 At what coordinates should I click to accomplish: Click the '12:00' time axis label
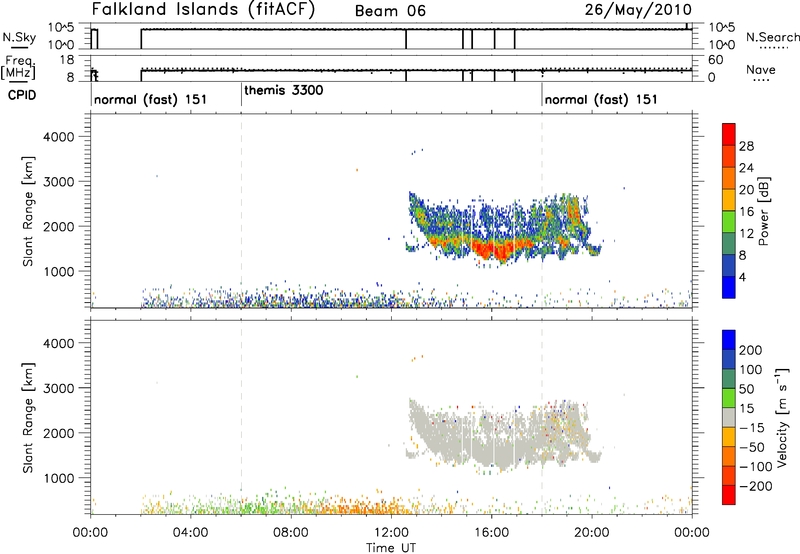coord(391,533)
